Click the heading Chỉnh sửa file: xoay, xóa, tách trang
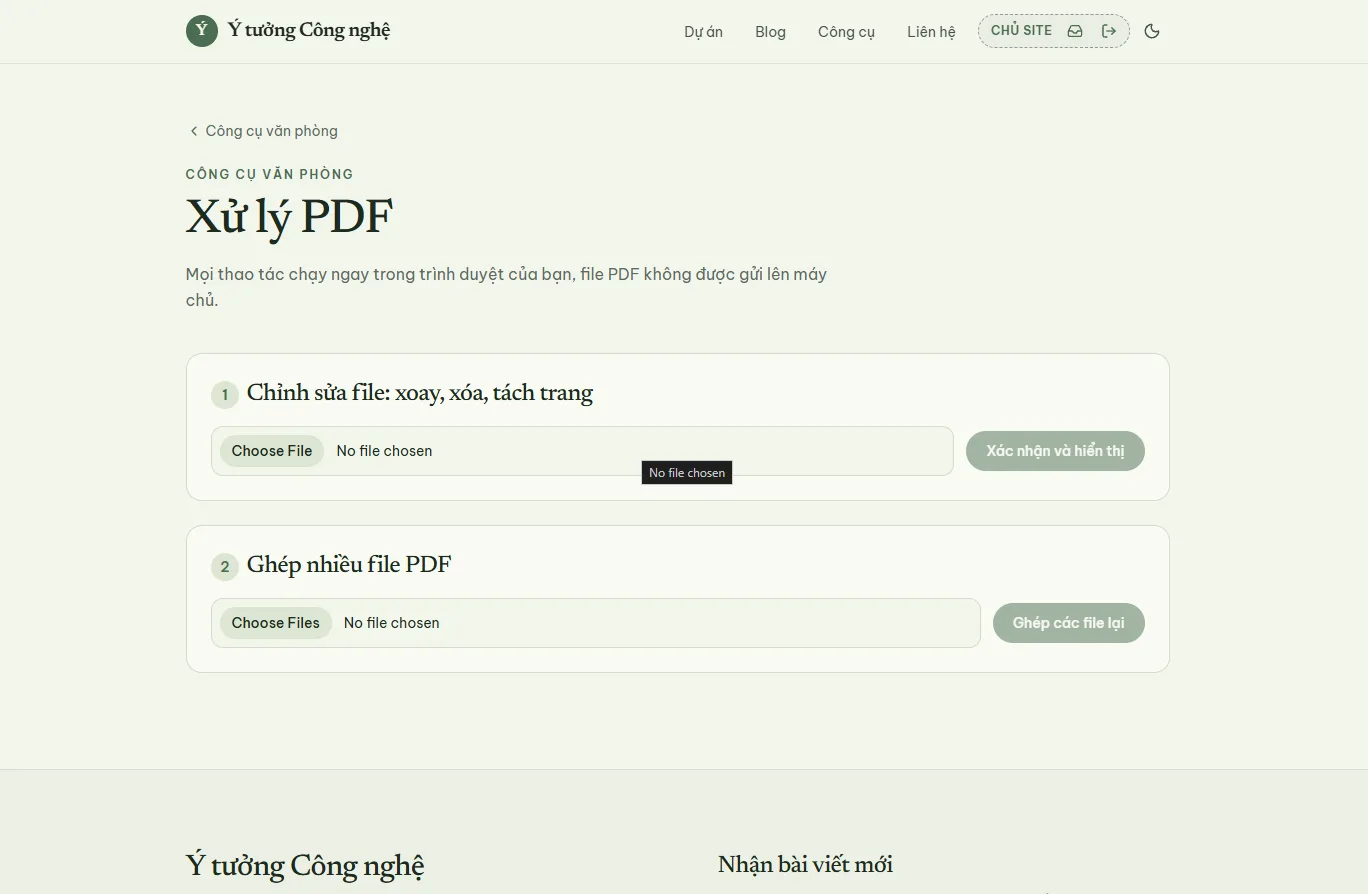 point(420,393)
